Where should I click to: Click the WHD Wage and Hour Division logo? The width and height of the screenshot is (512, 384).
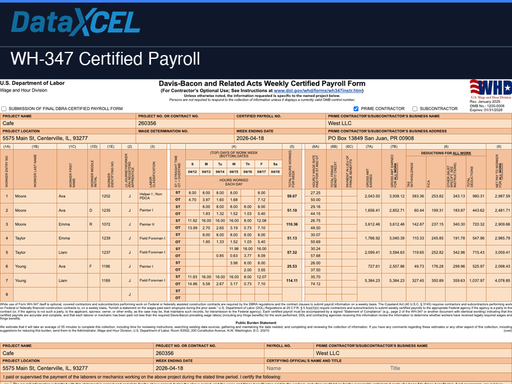coord(491,88)
